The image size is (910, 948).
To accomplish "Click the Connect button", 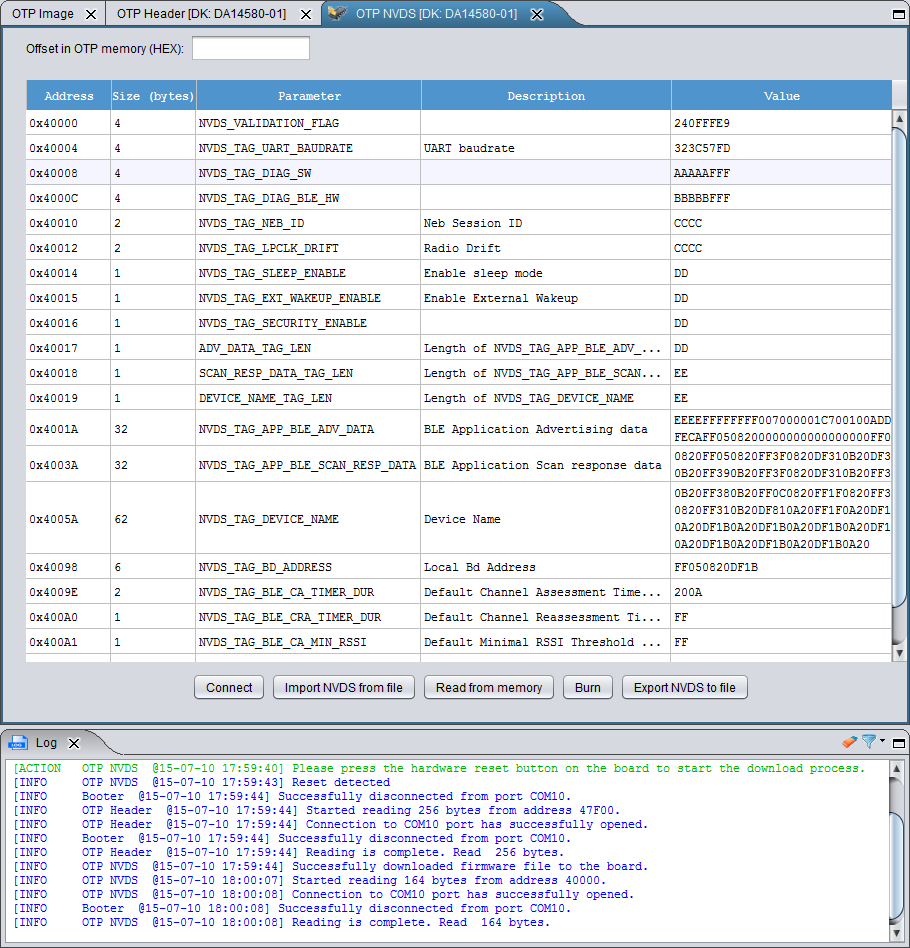I will (x=229, y=687).
